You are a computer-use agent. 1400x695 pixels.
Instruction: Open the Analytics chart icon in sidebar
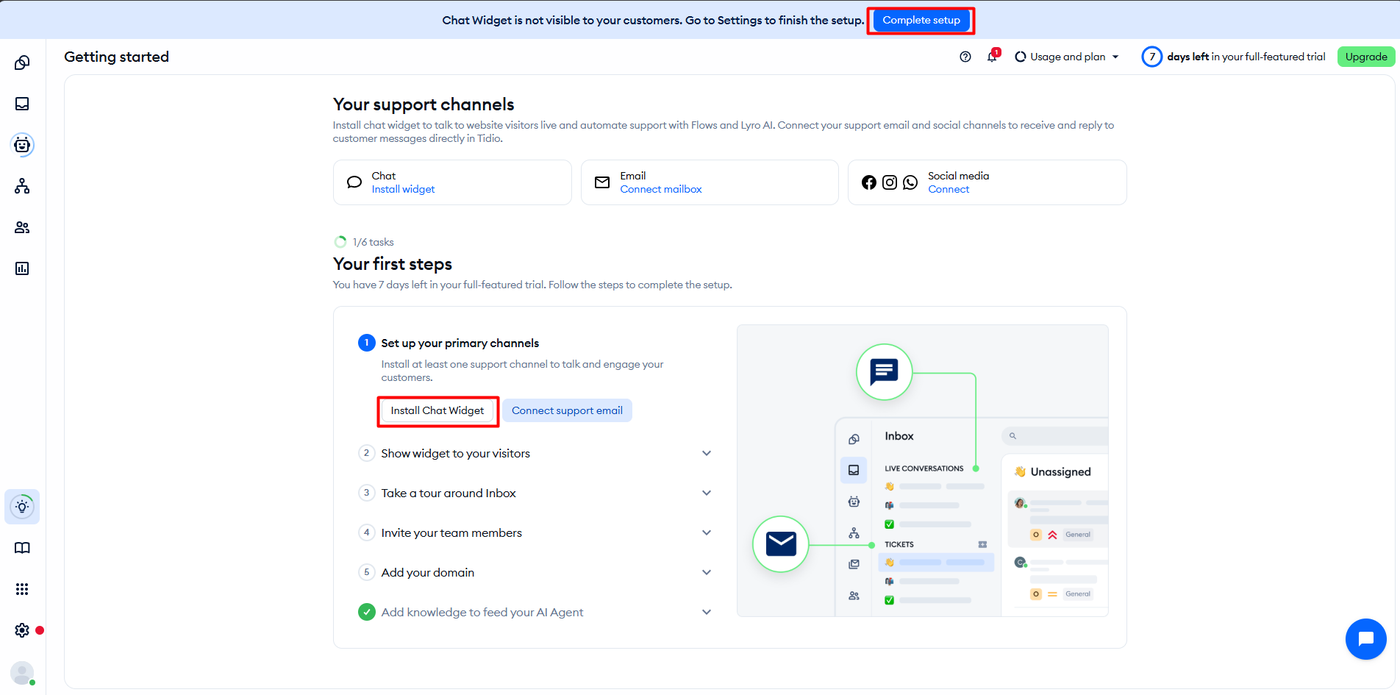(22, 268)
